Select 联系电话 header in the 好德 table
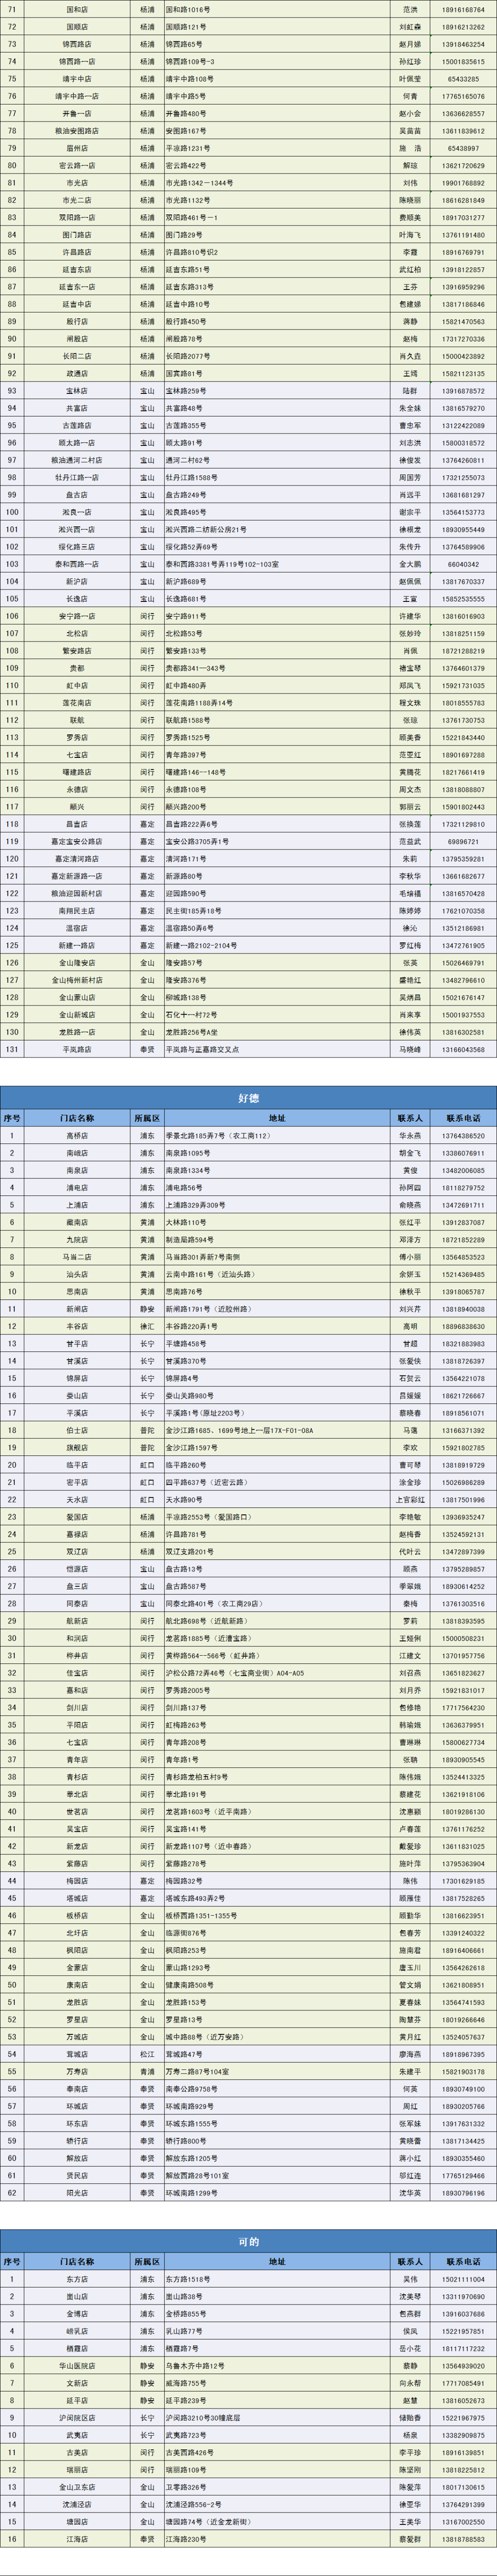 coord(463,1118)
